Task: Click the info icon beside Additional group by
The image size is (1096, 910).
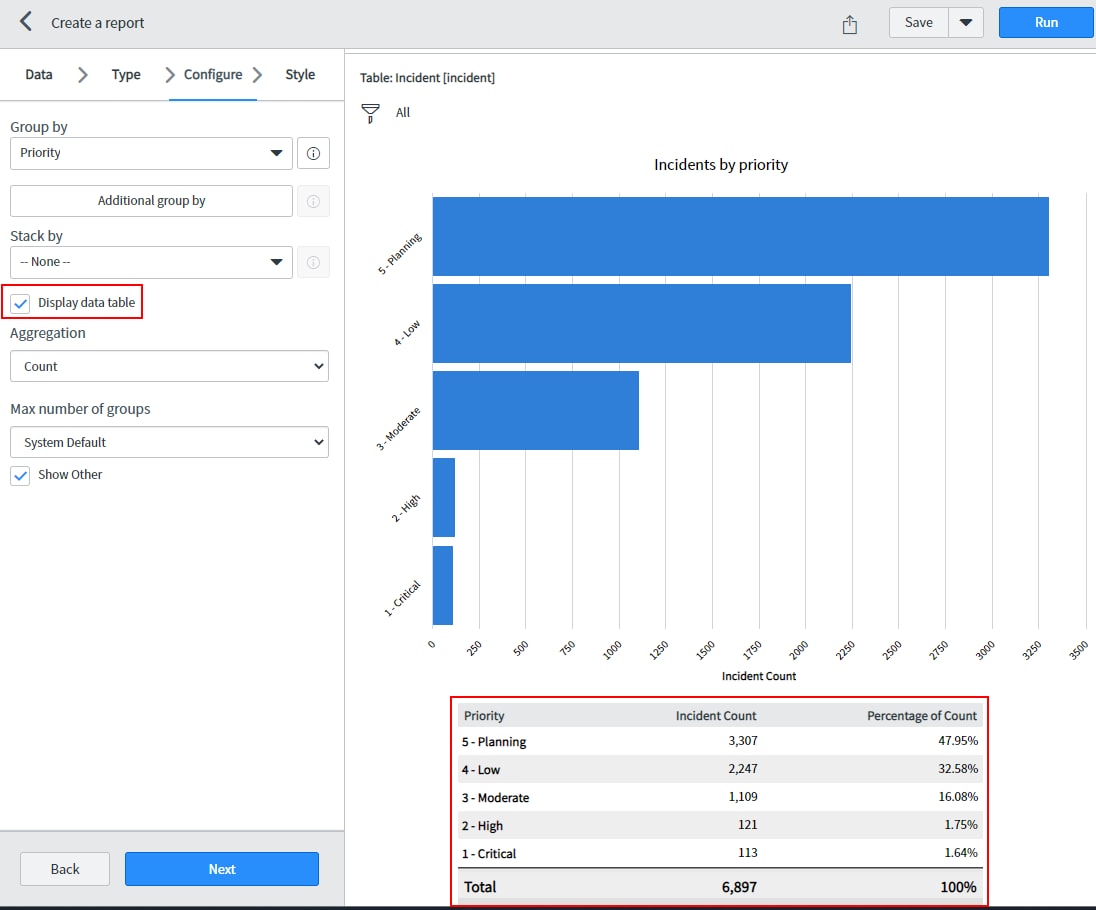Action: point(313,201)
